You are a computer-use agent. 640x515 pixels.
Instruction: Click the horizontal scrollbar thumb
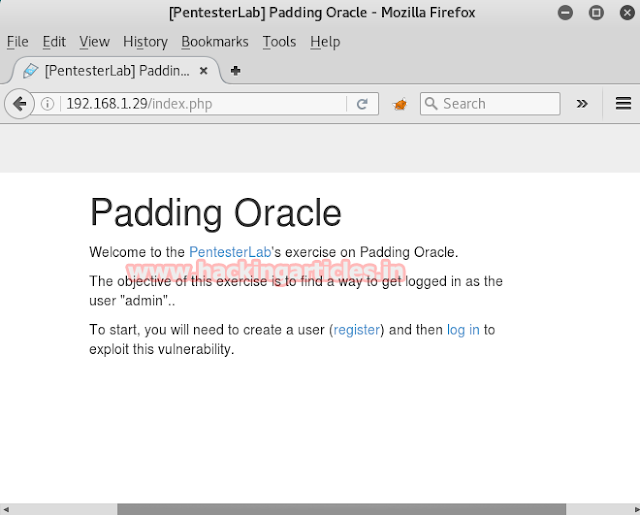341,509
